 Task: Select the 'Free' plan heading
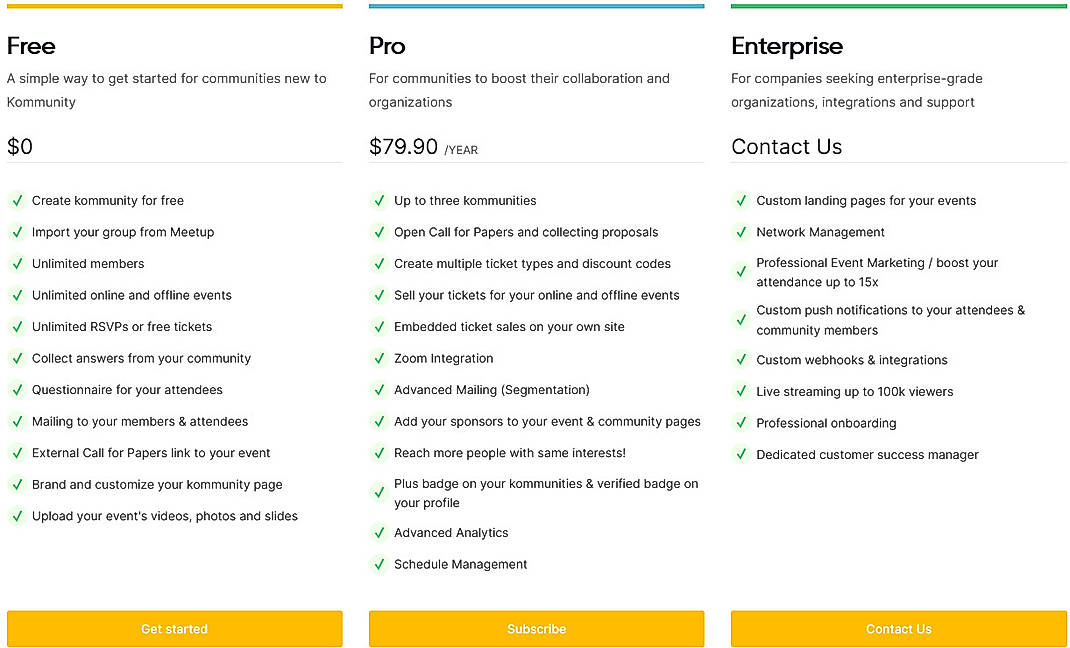(30, 46)
